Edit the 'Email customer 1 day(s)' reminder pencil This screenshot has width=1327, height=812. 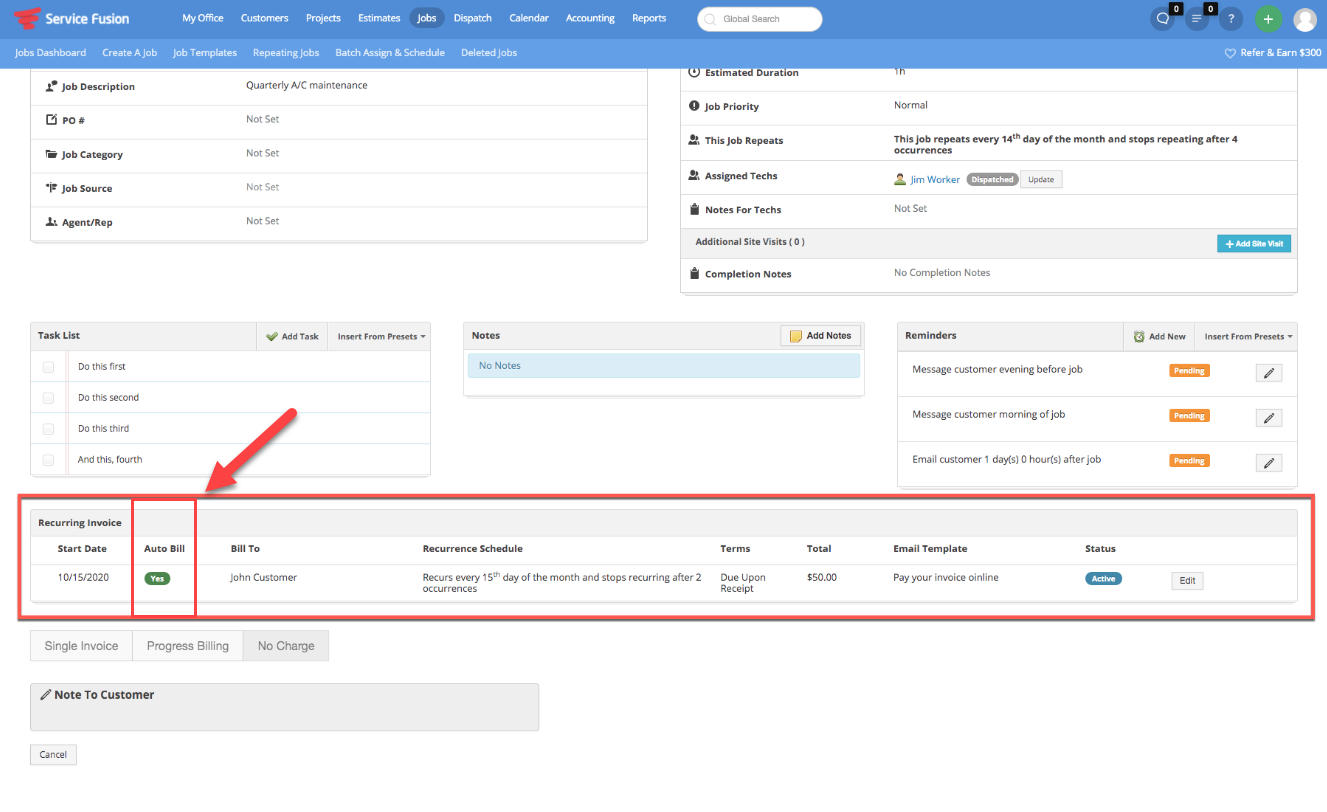click(x=1268, y=463)
